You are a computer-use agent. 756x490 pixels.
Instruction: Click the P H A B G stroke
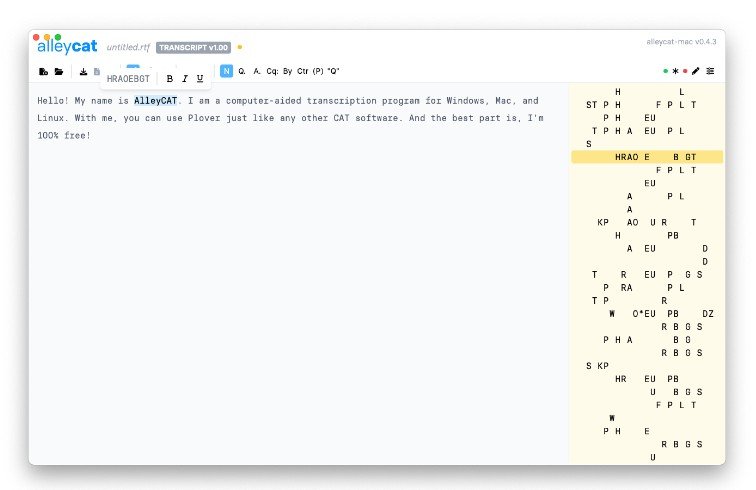(x=647, y=340)
